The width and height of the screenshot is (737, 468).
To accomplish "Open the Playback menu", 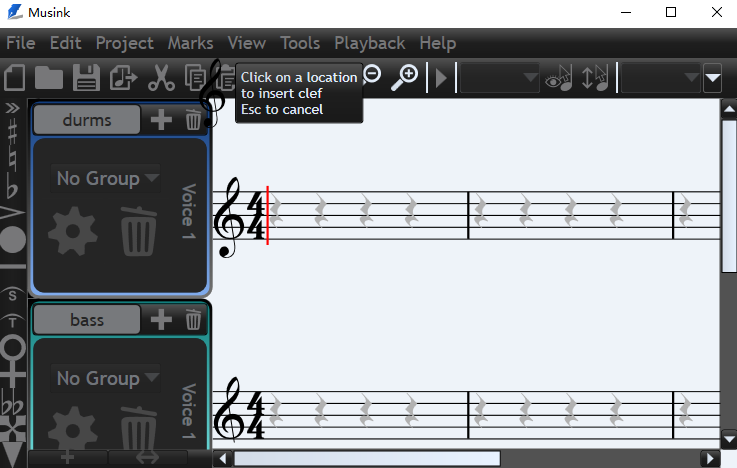I will (369, 43).
